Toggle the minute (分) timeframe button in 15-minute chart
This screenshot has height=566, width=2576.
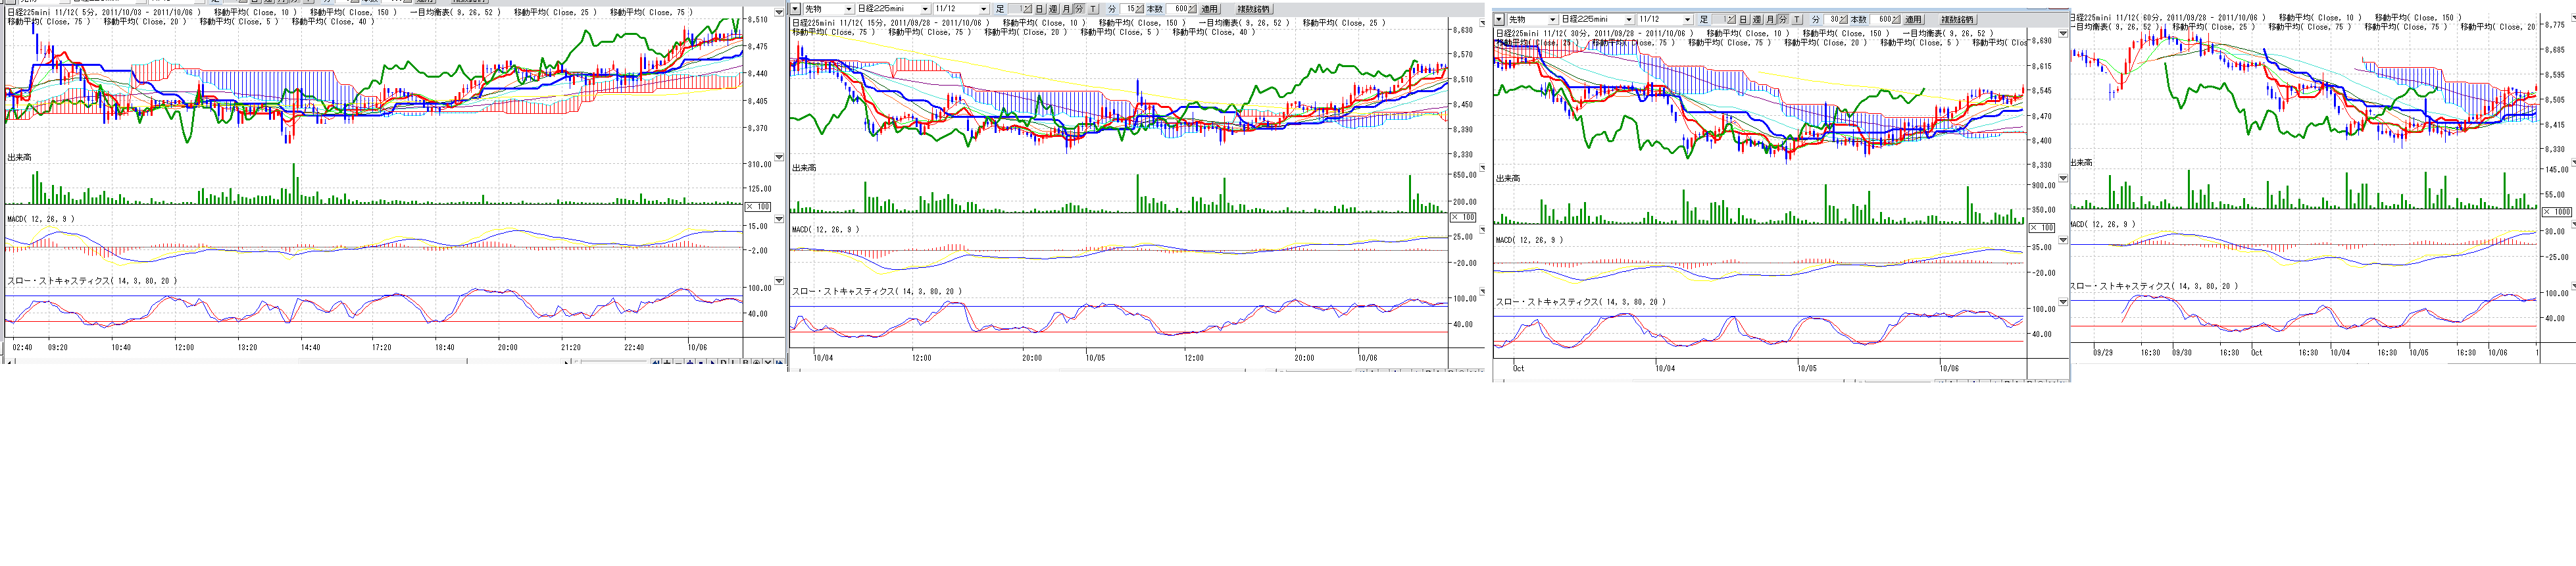[x=1078, y=9]
